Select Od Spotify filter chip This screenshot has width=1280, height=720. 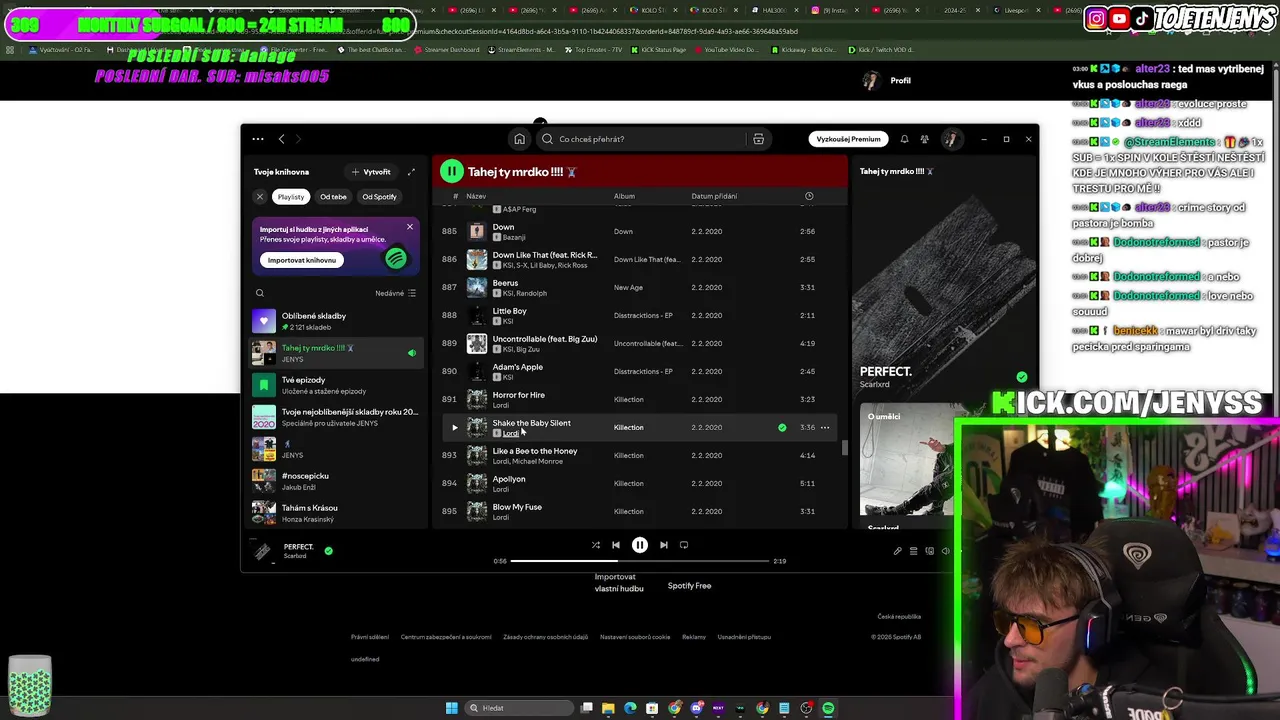380,197
